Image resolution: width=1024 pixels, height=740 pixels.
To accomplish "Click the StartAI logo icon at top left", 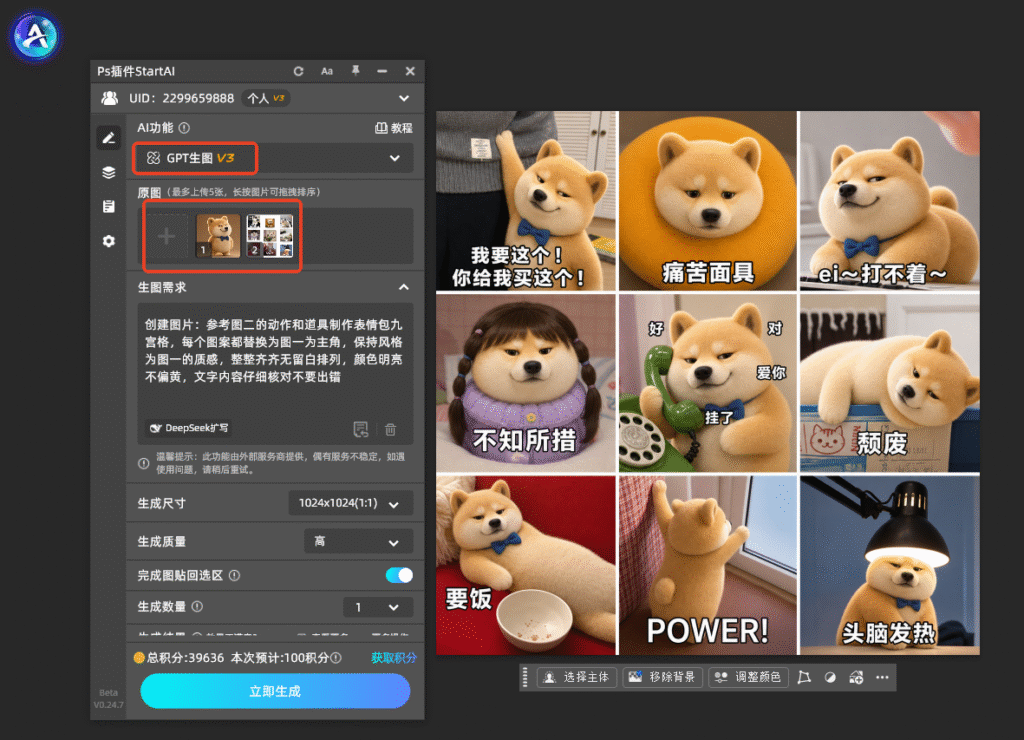I will pos(35,36).
